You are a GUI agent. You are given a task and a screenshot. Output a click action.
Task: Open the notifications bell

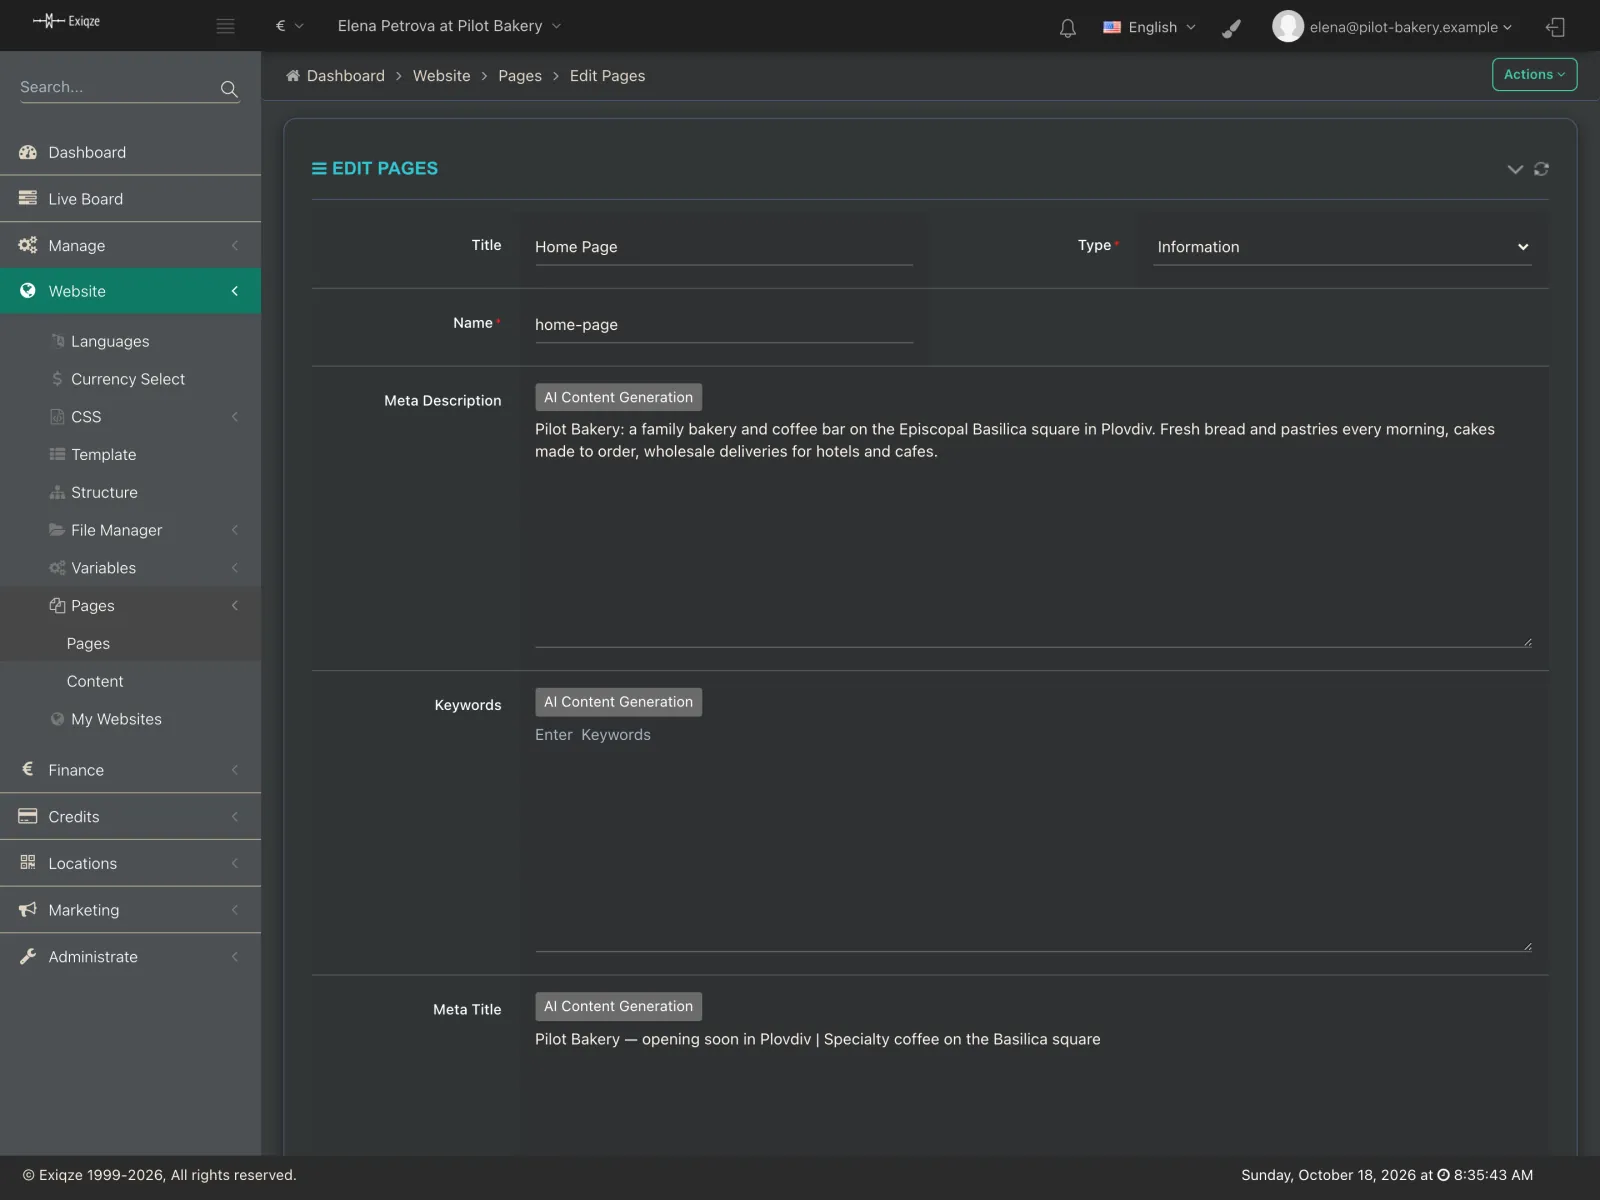[x=1068, y=28]
